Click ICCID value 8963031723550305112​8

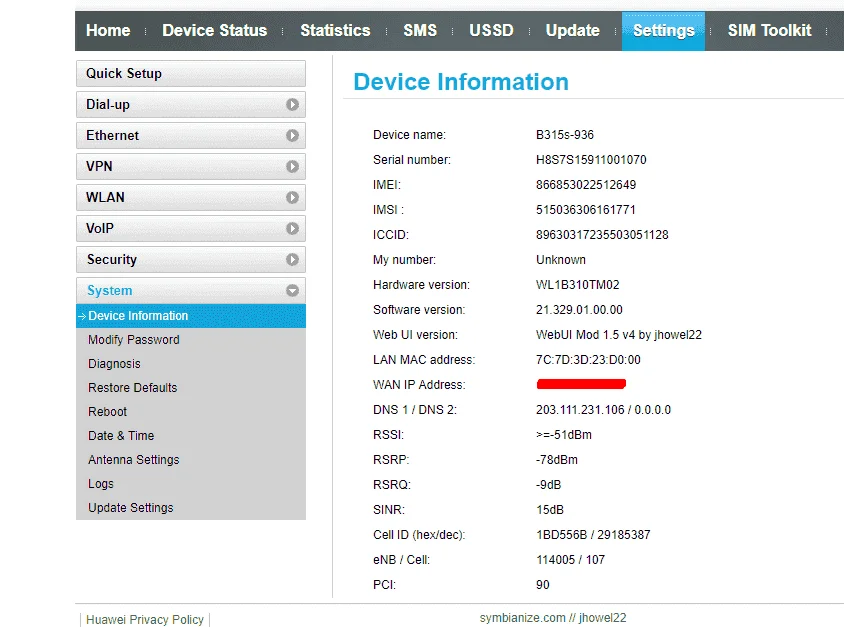coord(602,235)
